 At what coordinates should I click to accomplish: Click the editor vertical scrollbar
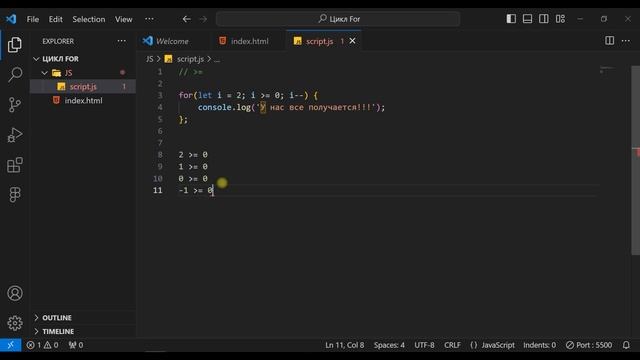pos(636,160)
